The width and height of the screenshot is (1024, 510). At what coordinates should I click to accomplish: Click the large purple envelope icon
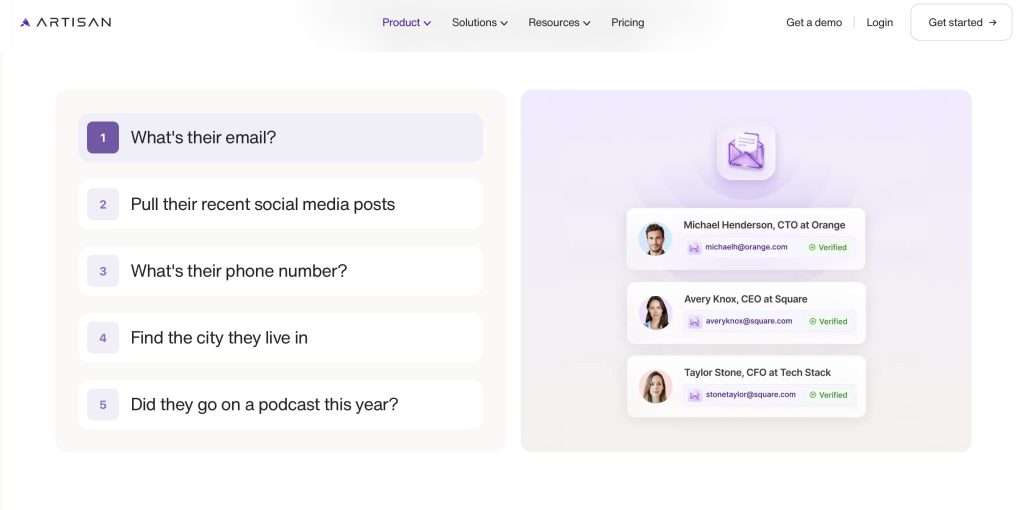coord(746,151)
